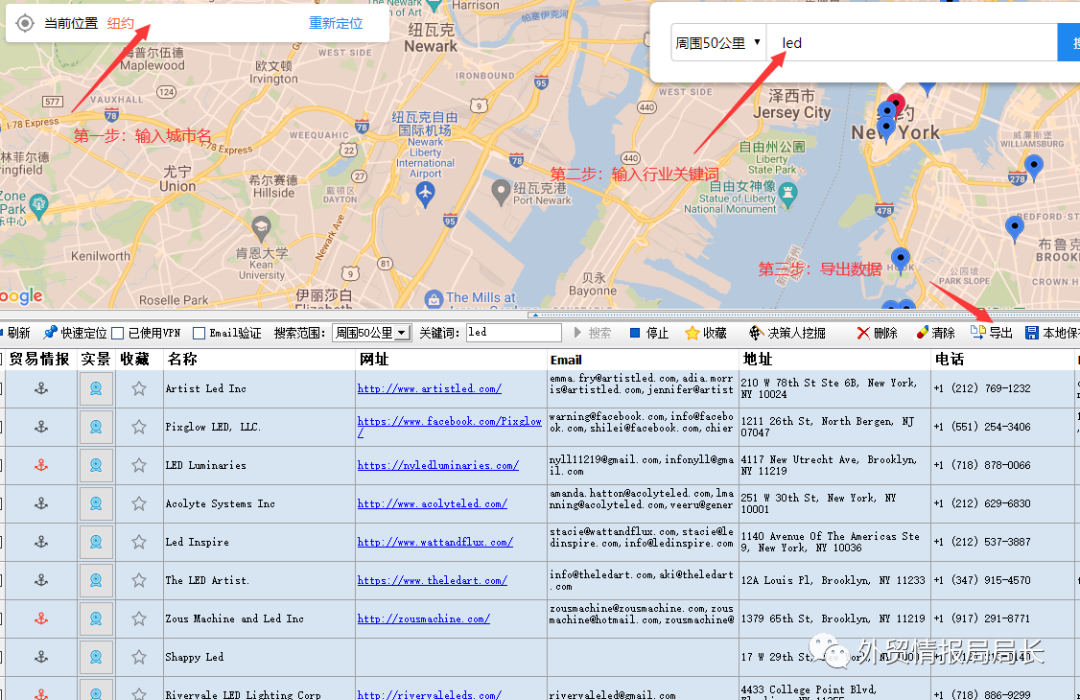This screenshot has height=700, width=1080.
Task: Open street view for Artist Led Inc
Action: (96, 389)
